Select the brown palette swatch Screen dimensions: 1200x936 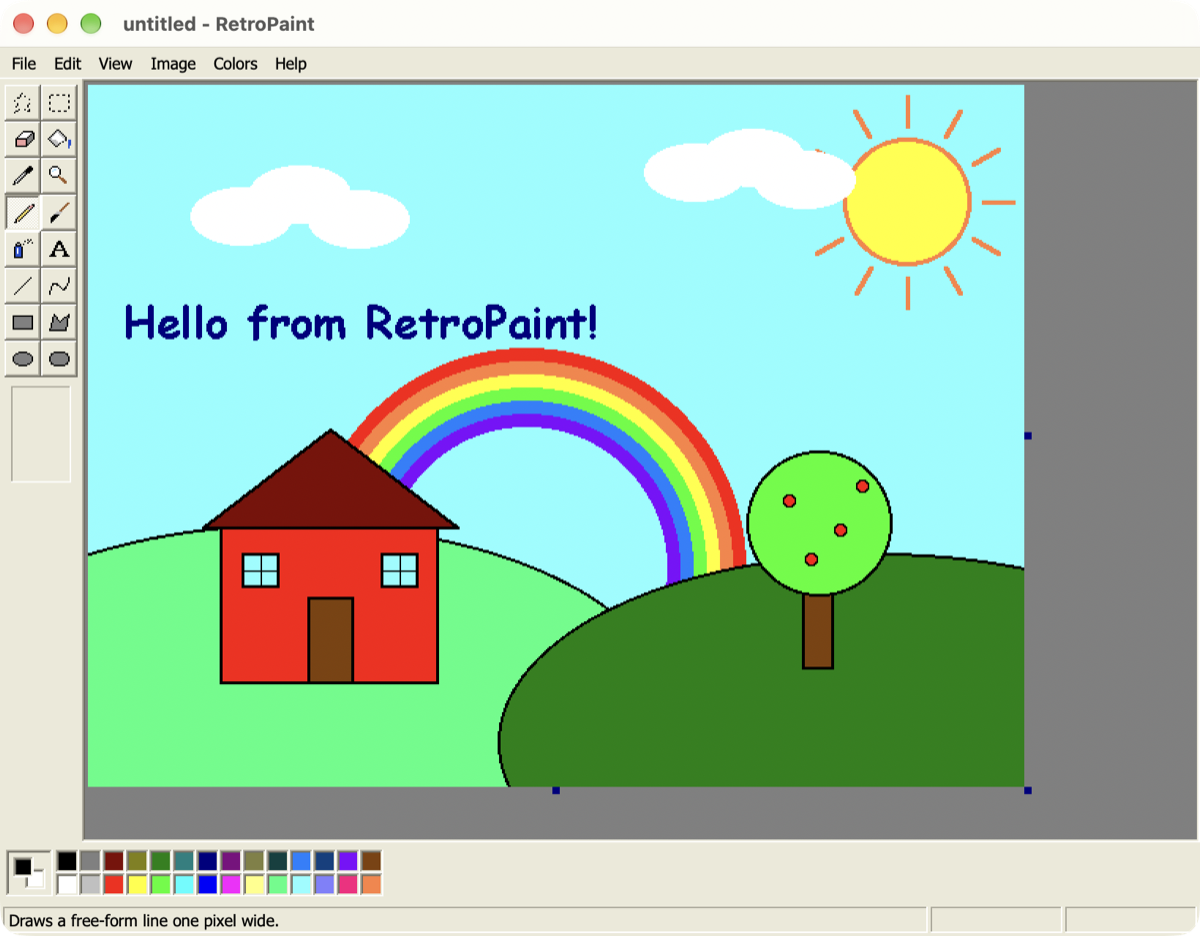coord(371,861)
